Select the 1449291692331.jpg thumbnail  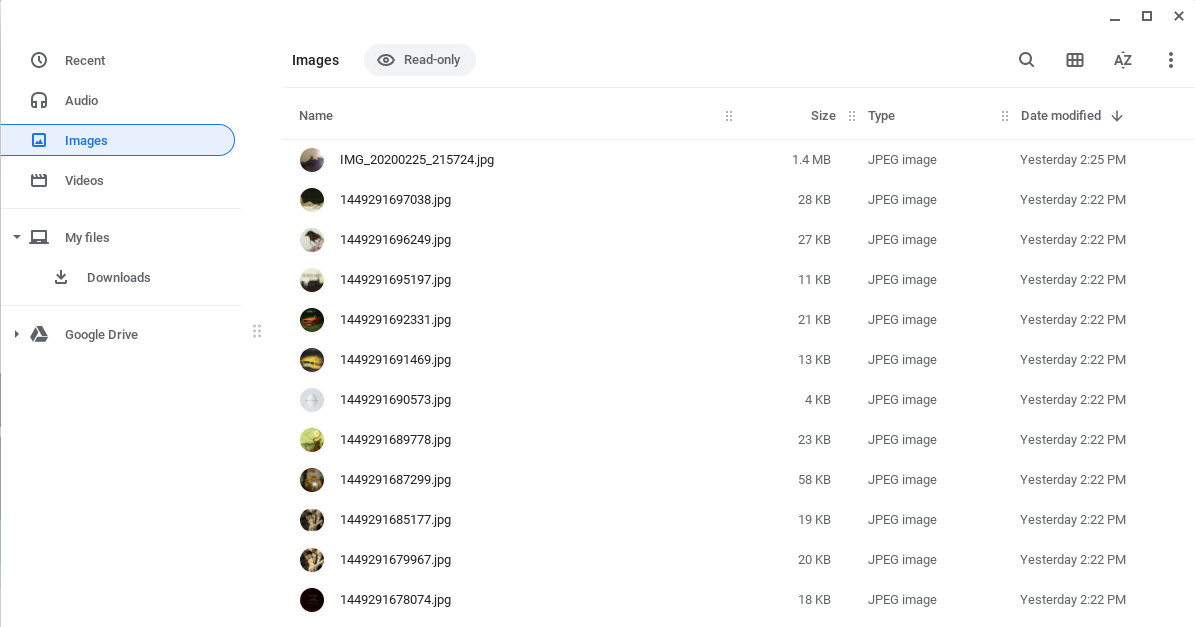pyautogui.click(x=312, y=320)
